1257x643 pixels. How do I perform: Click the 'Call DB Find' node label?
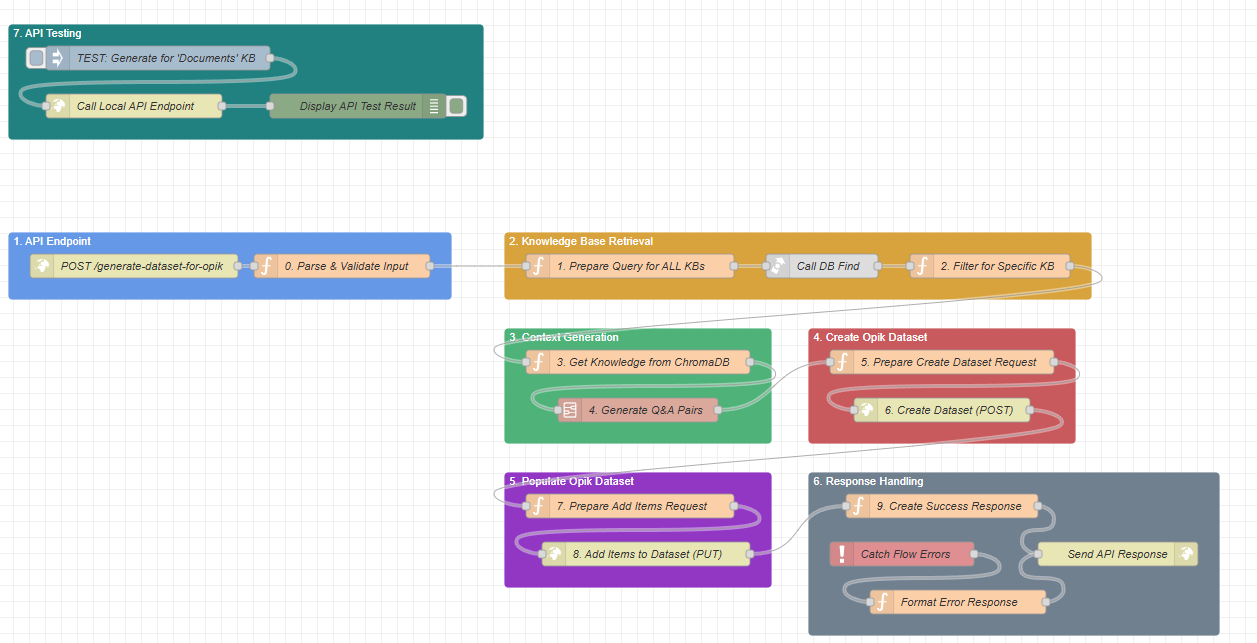[828, 267]
